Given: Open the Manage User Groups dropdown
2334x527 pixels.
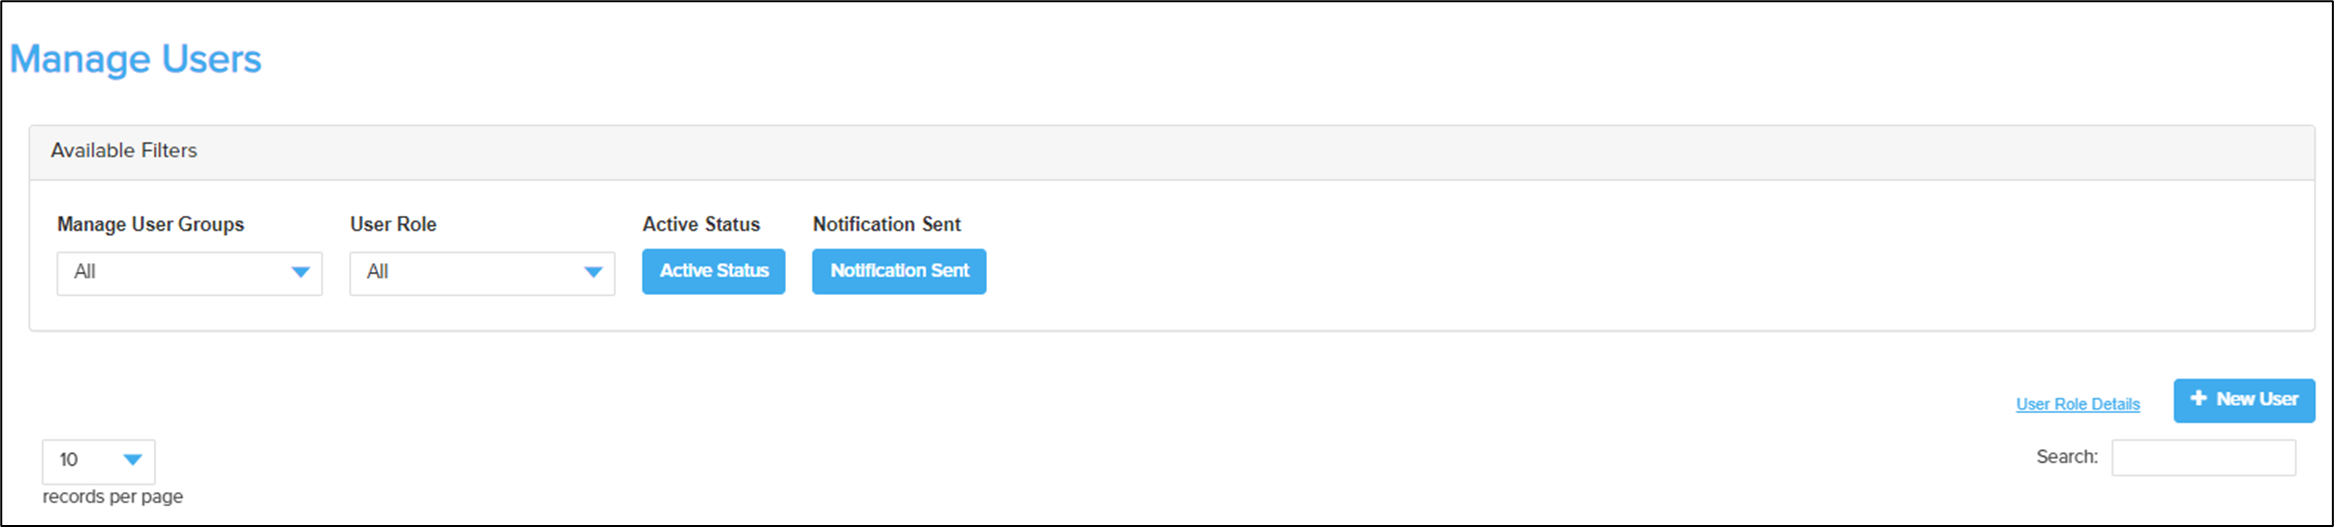Looking at the screenshot, I should (189, 273).
